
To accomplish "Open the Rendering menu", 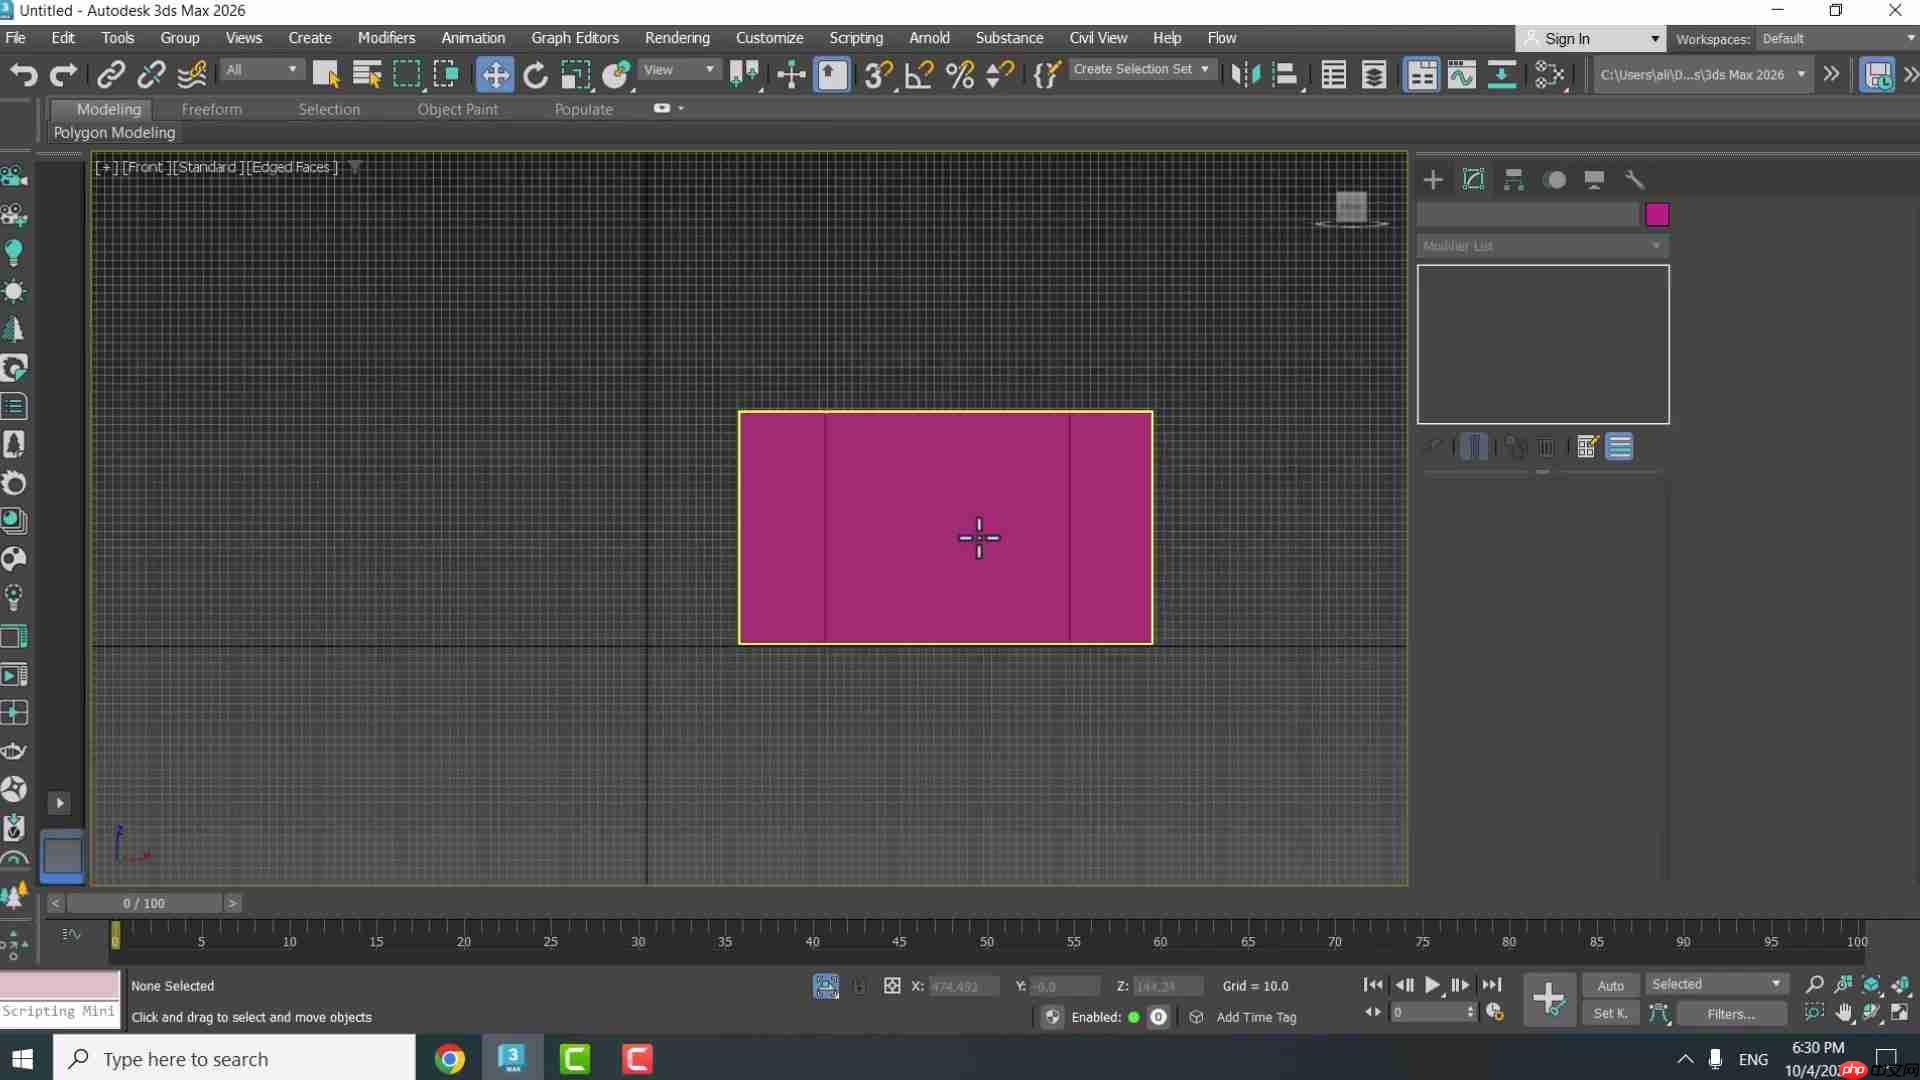I will pos(677,38).
